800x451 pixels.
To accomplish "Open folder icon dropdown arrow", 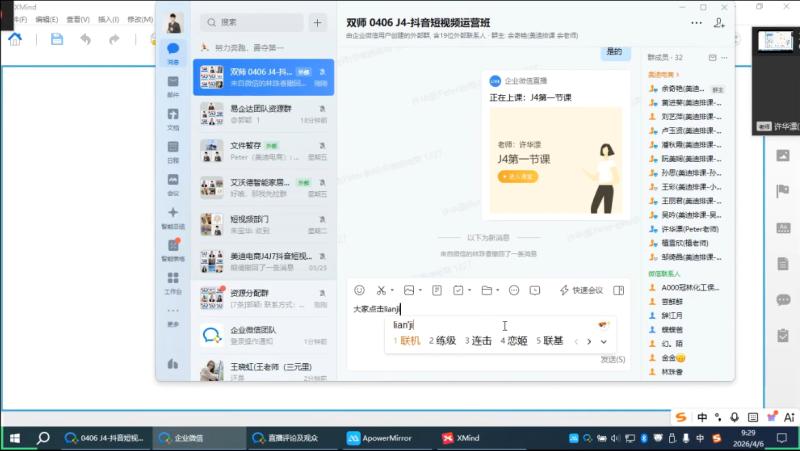I will pyautogui.click(x=497, y=290).
